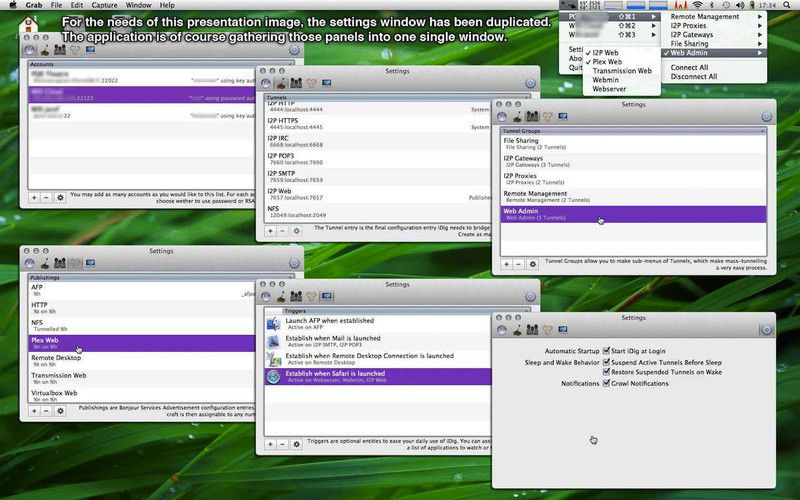Choose Connect All in the status menu
Screen dimensions: 800x500
click(714, 67)
